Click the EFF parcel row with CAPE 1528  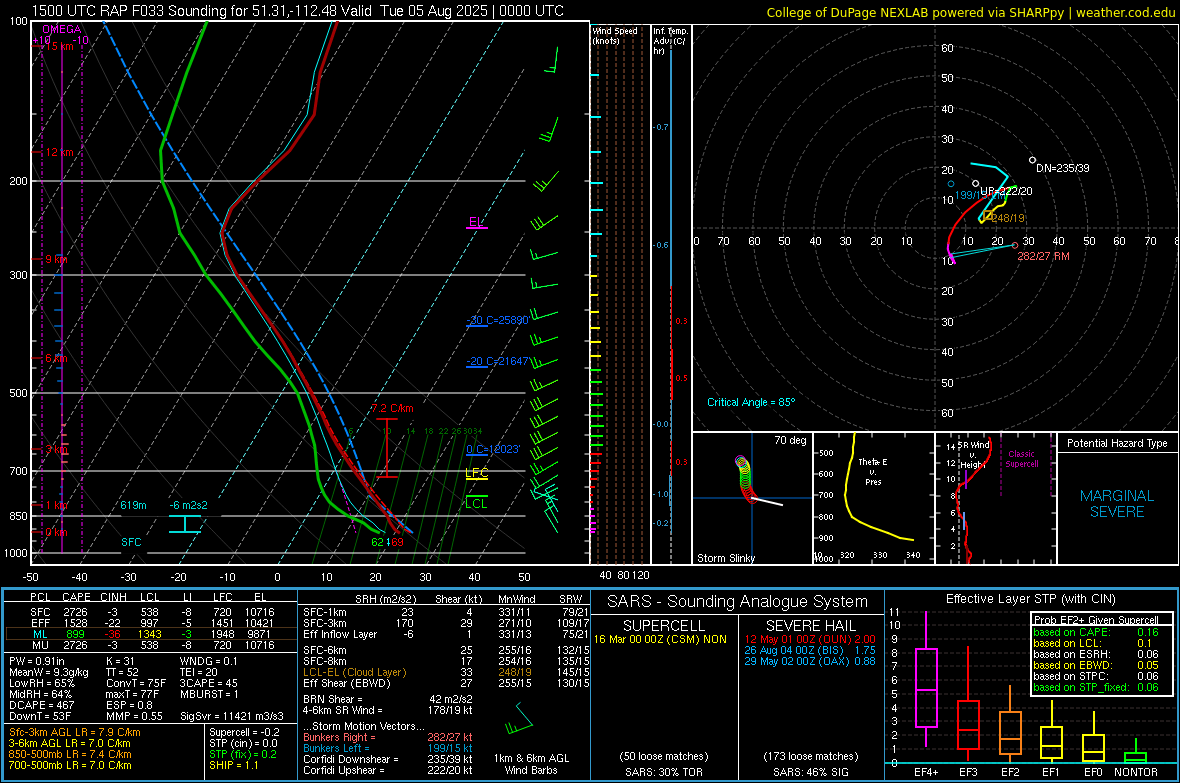coord(149,623)
